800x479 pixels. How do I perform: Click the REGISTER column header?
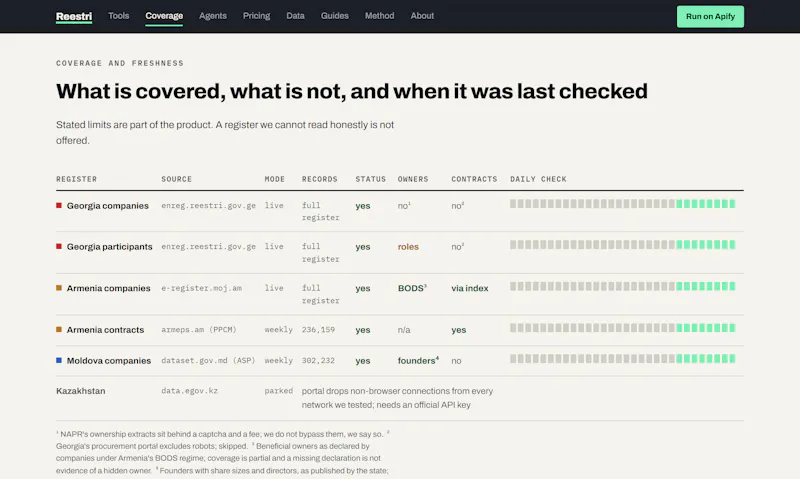(77, 179)
